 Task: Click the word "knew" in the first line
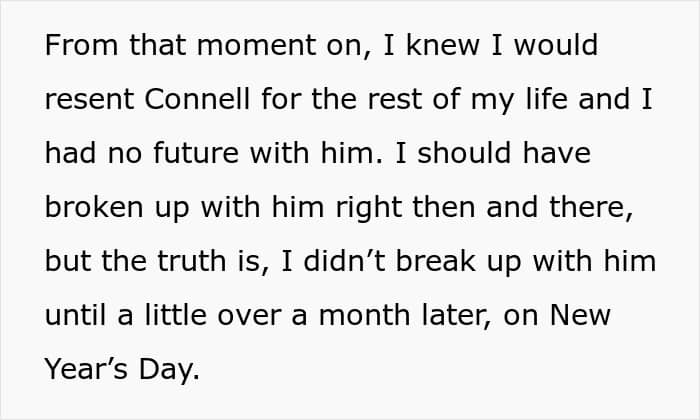pos(443,45)
